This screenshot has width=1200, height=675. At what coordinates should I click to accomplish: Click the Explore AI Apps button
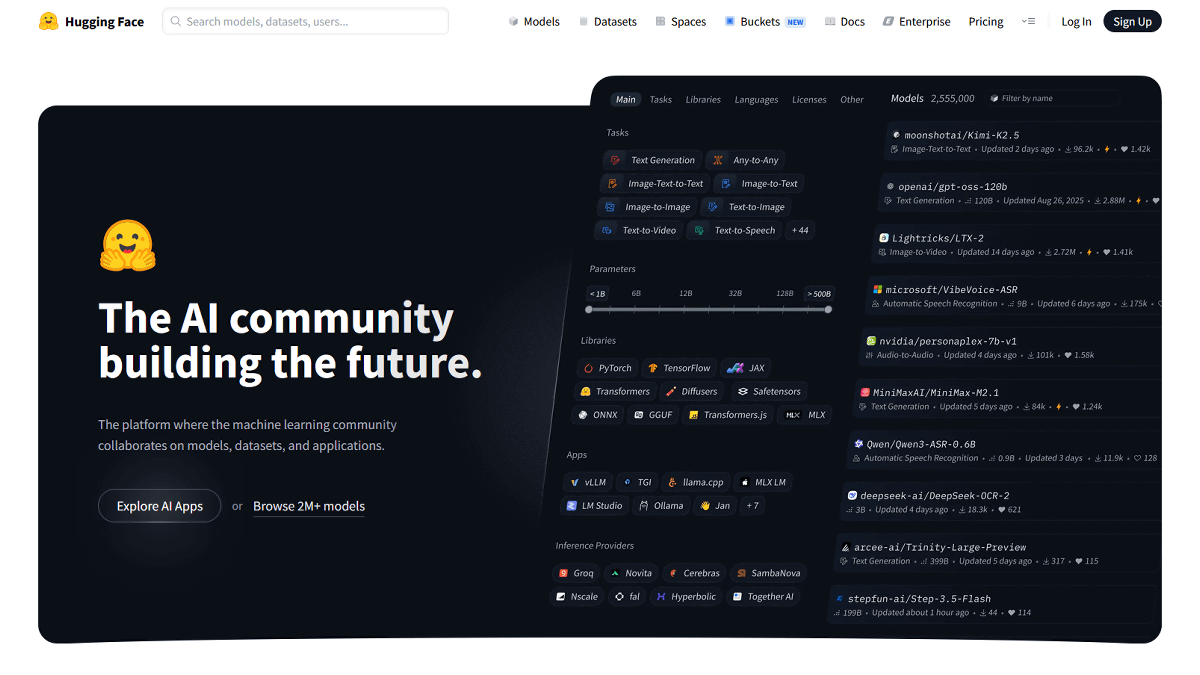point(160,506)
